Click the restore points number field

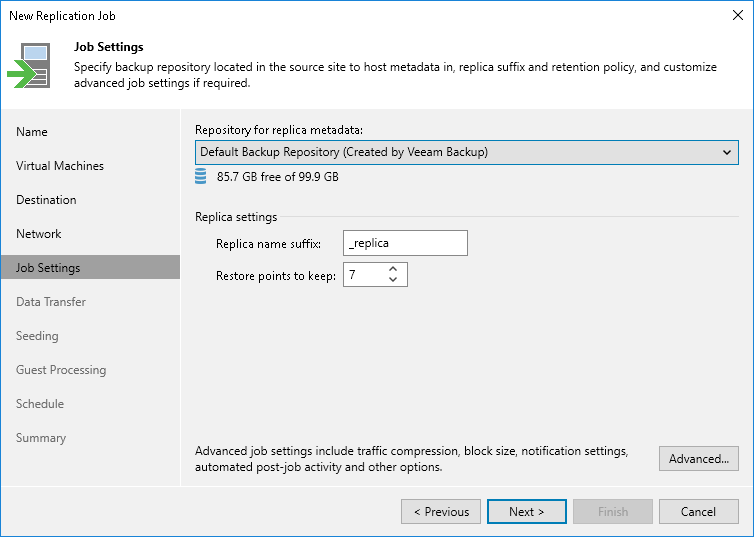coord(363,275)
